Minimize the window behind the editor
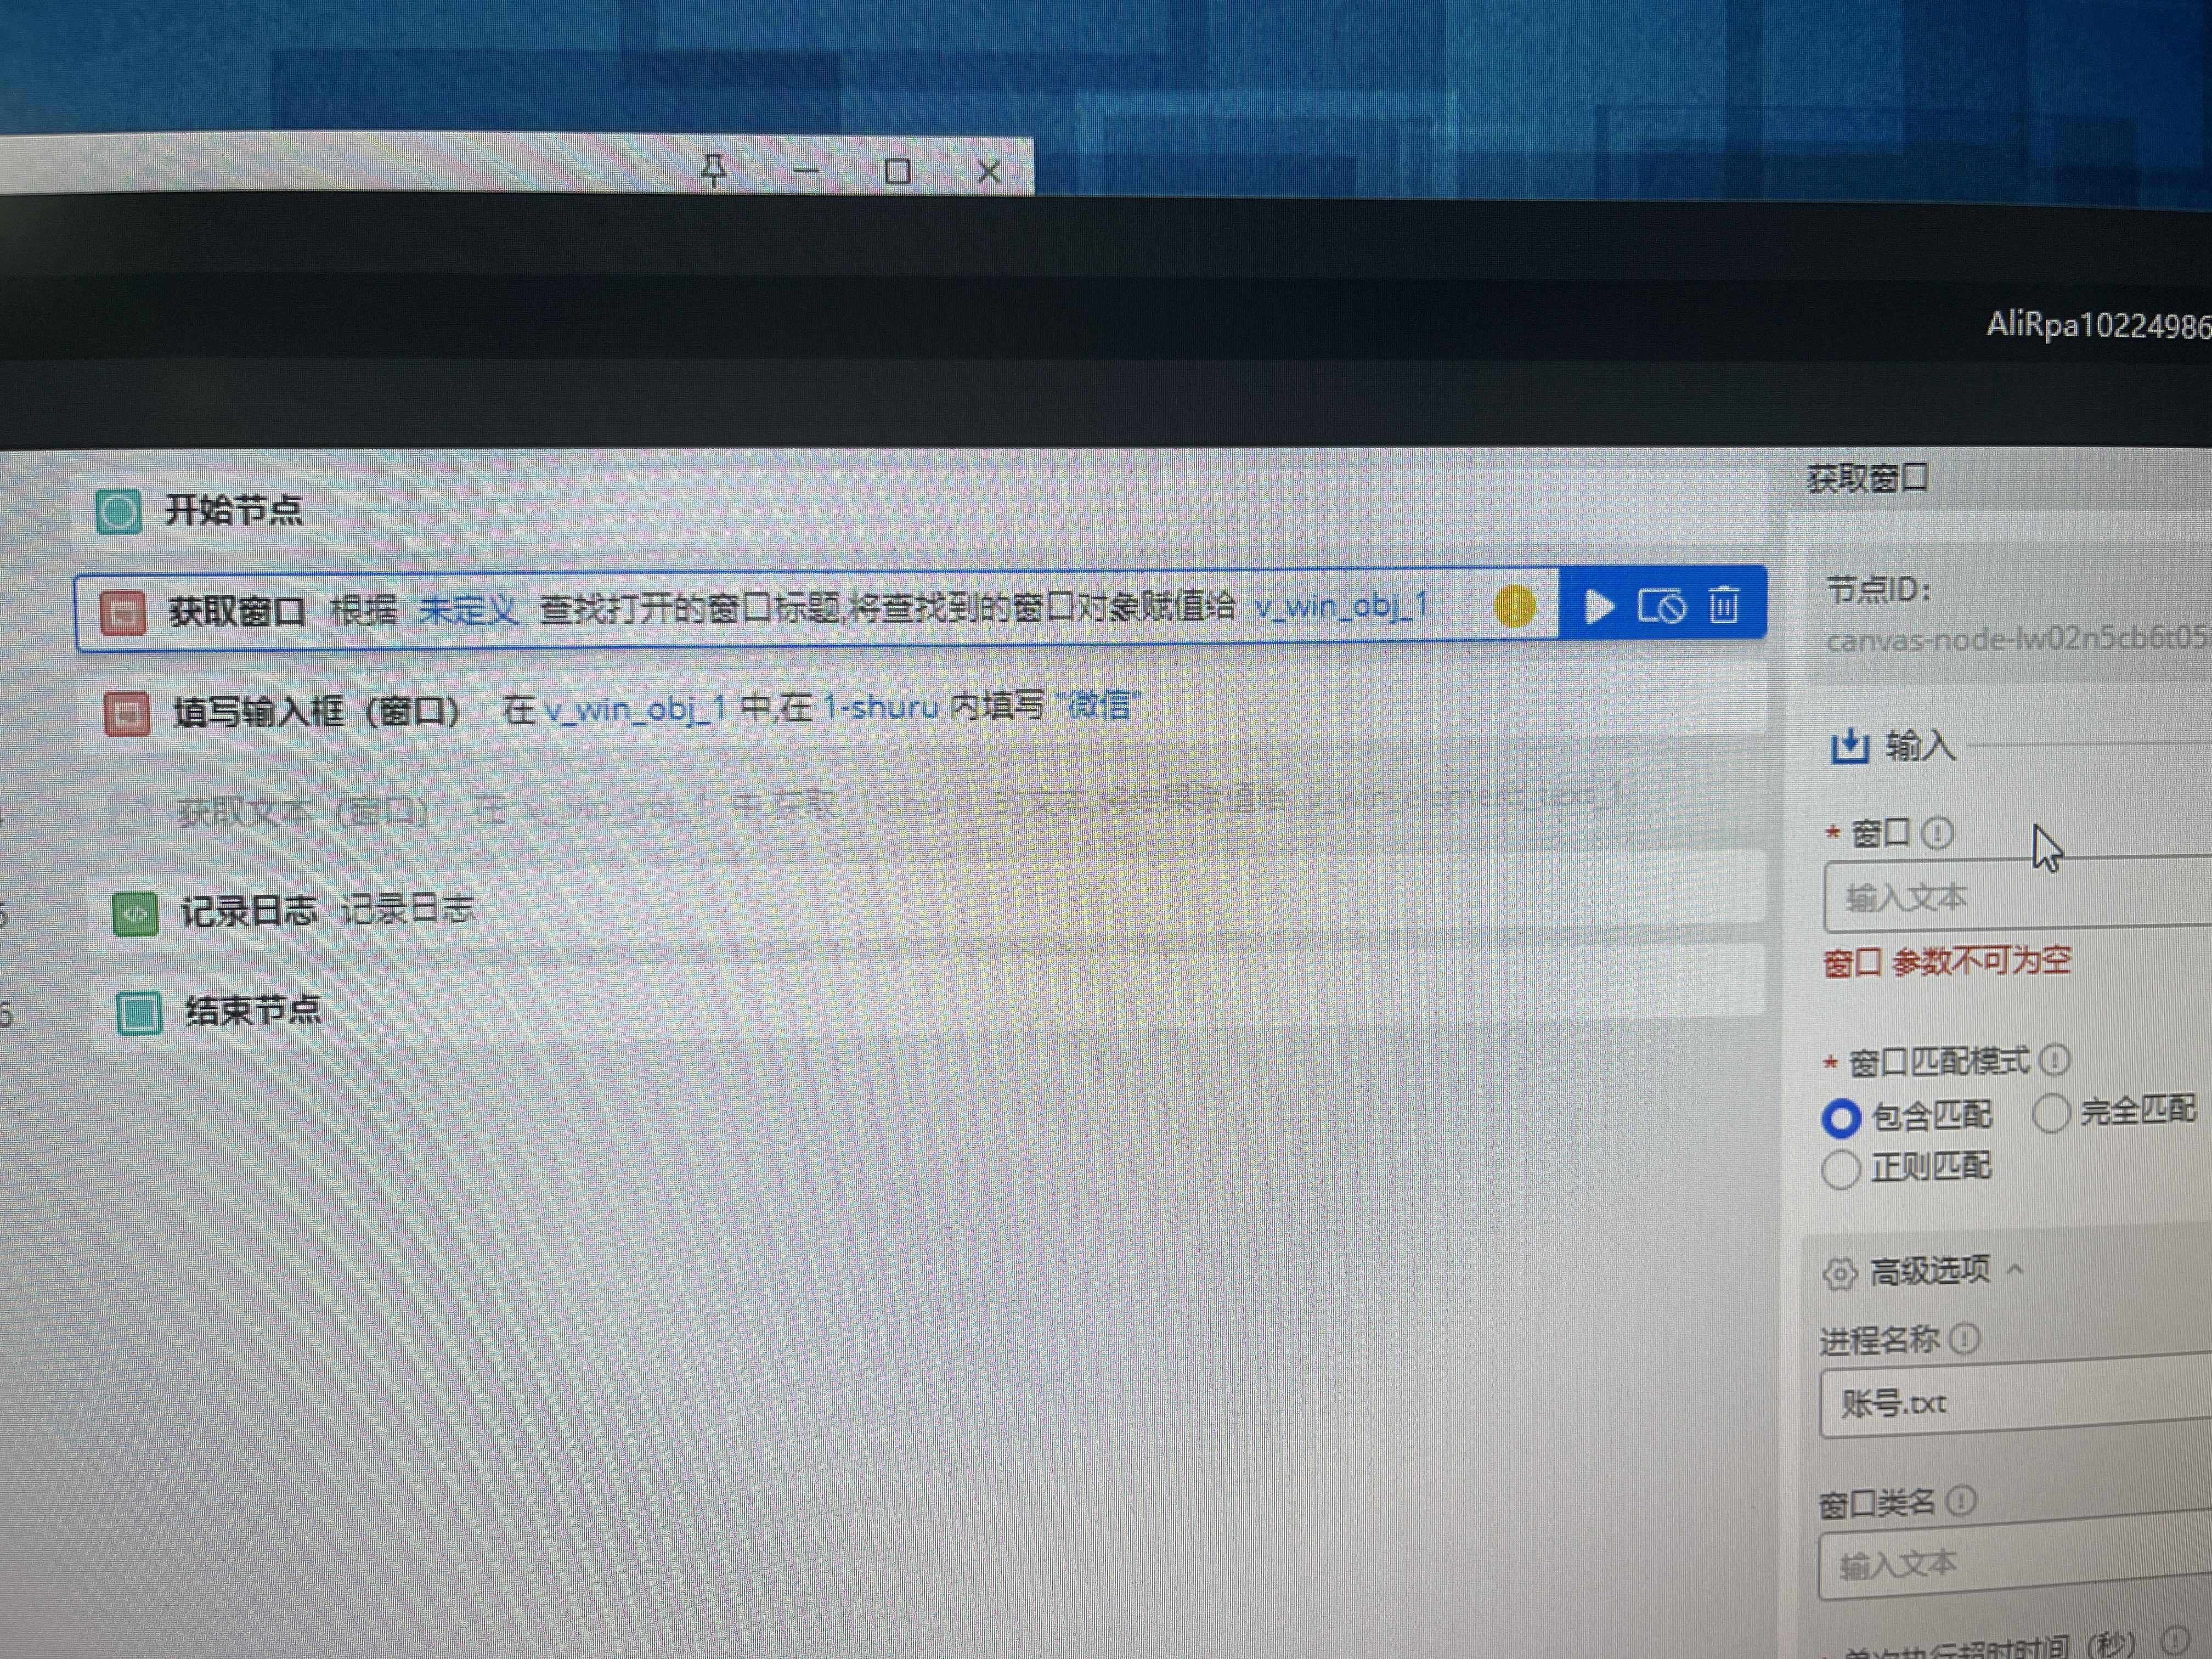This screenshot has width=2212, height=1659. click(806, 172)
